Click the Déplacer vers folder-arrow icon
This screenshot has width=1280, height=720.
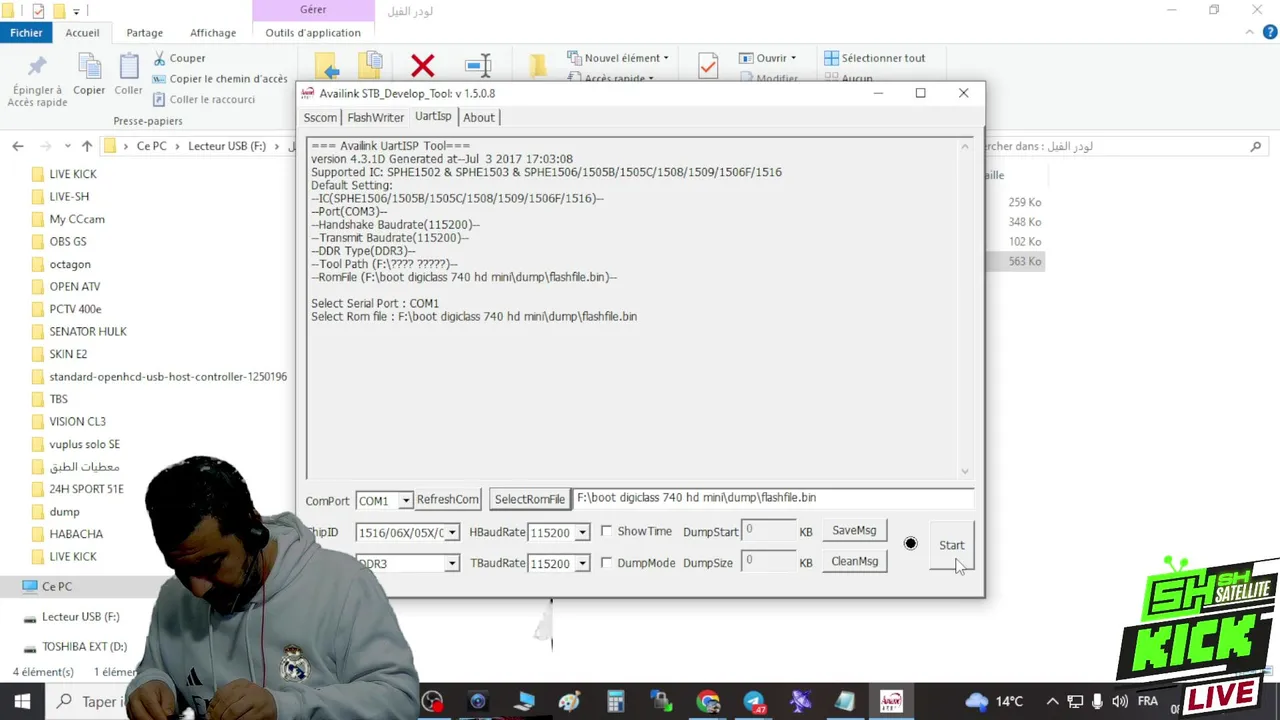[x=326, y=67]
